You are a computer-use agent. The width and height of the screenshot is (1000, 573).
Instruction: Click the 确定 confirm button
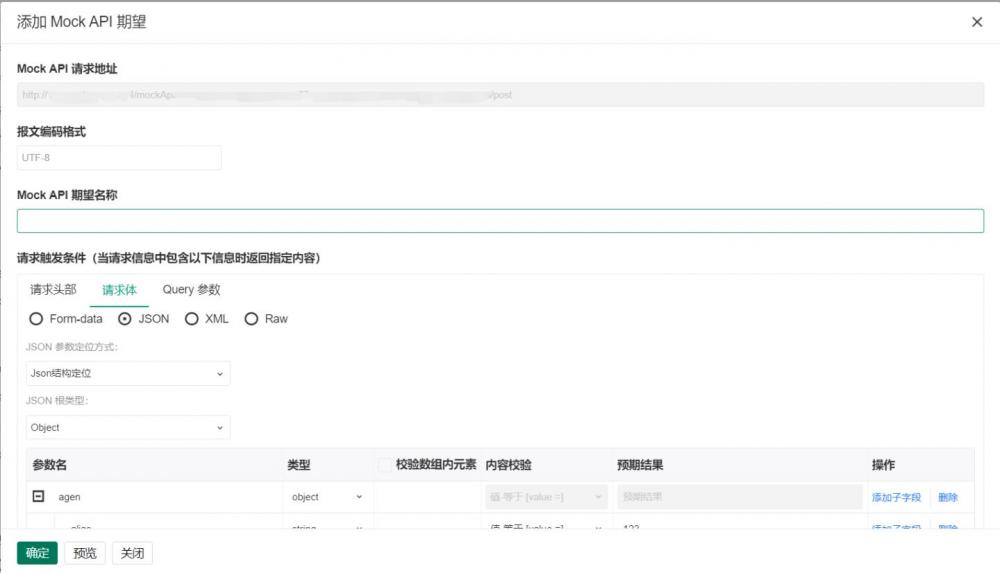point(37,553)
